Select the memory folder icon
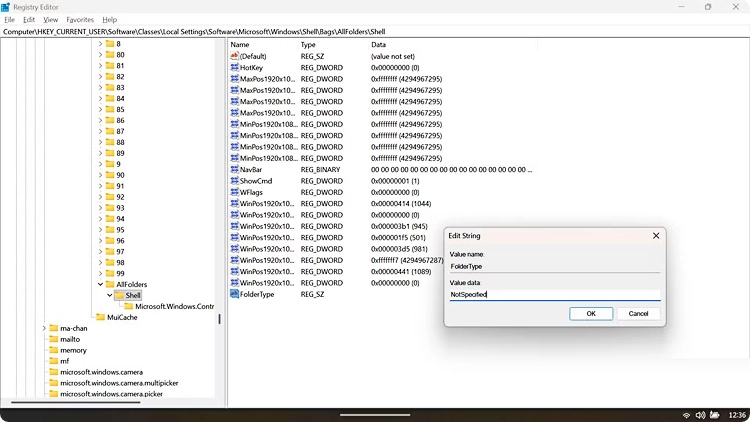The width and height of the screenshot is (750, 422). (x=54, y=350)
